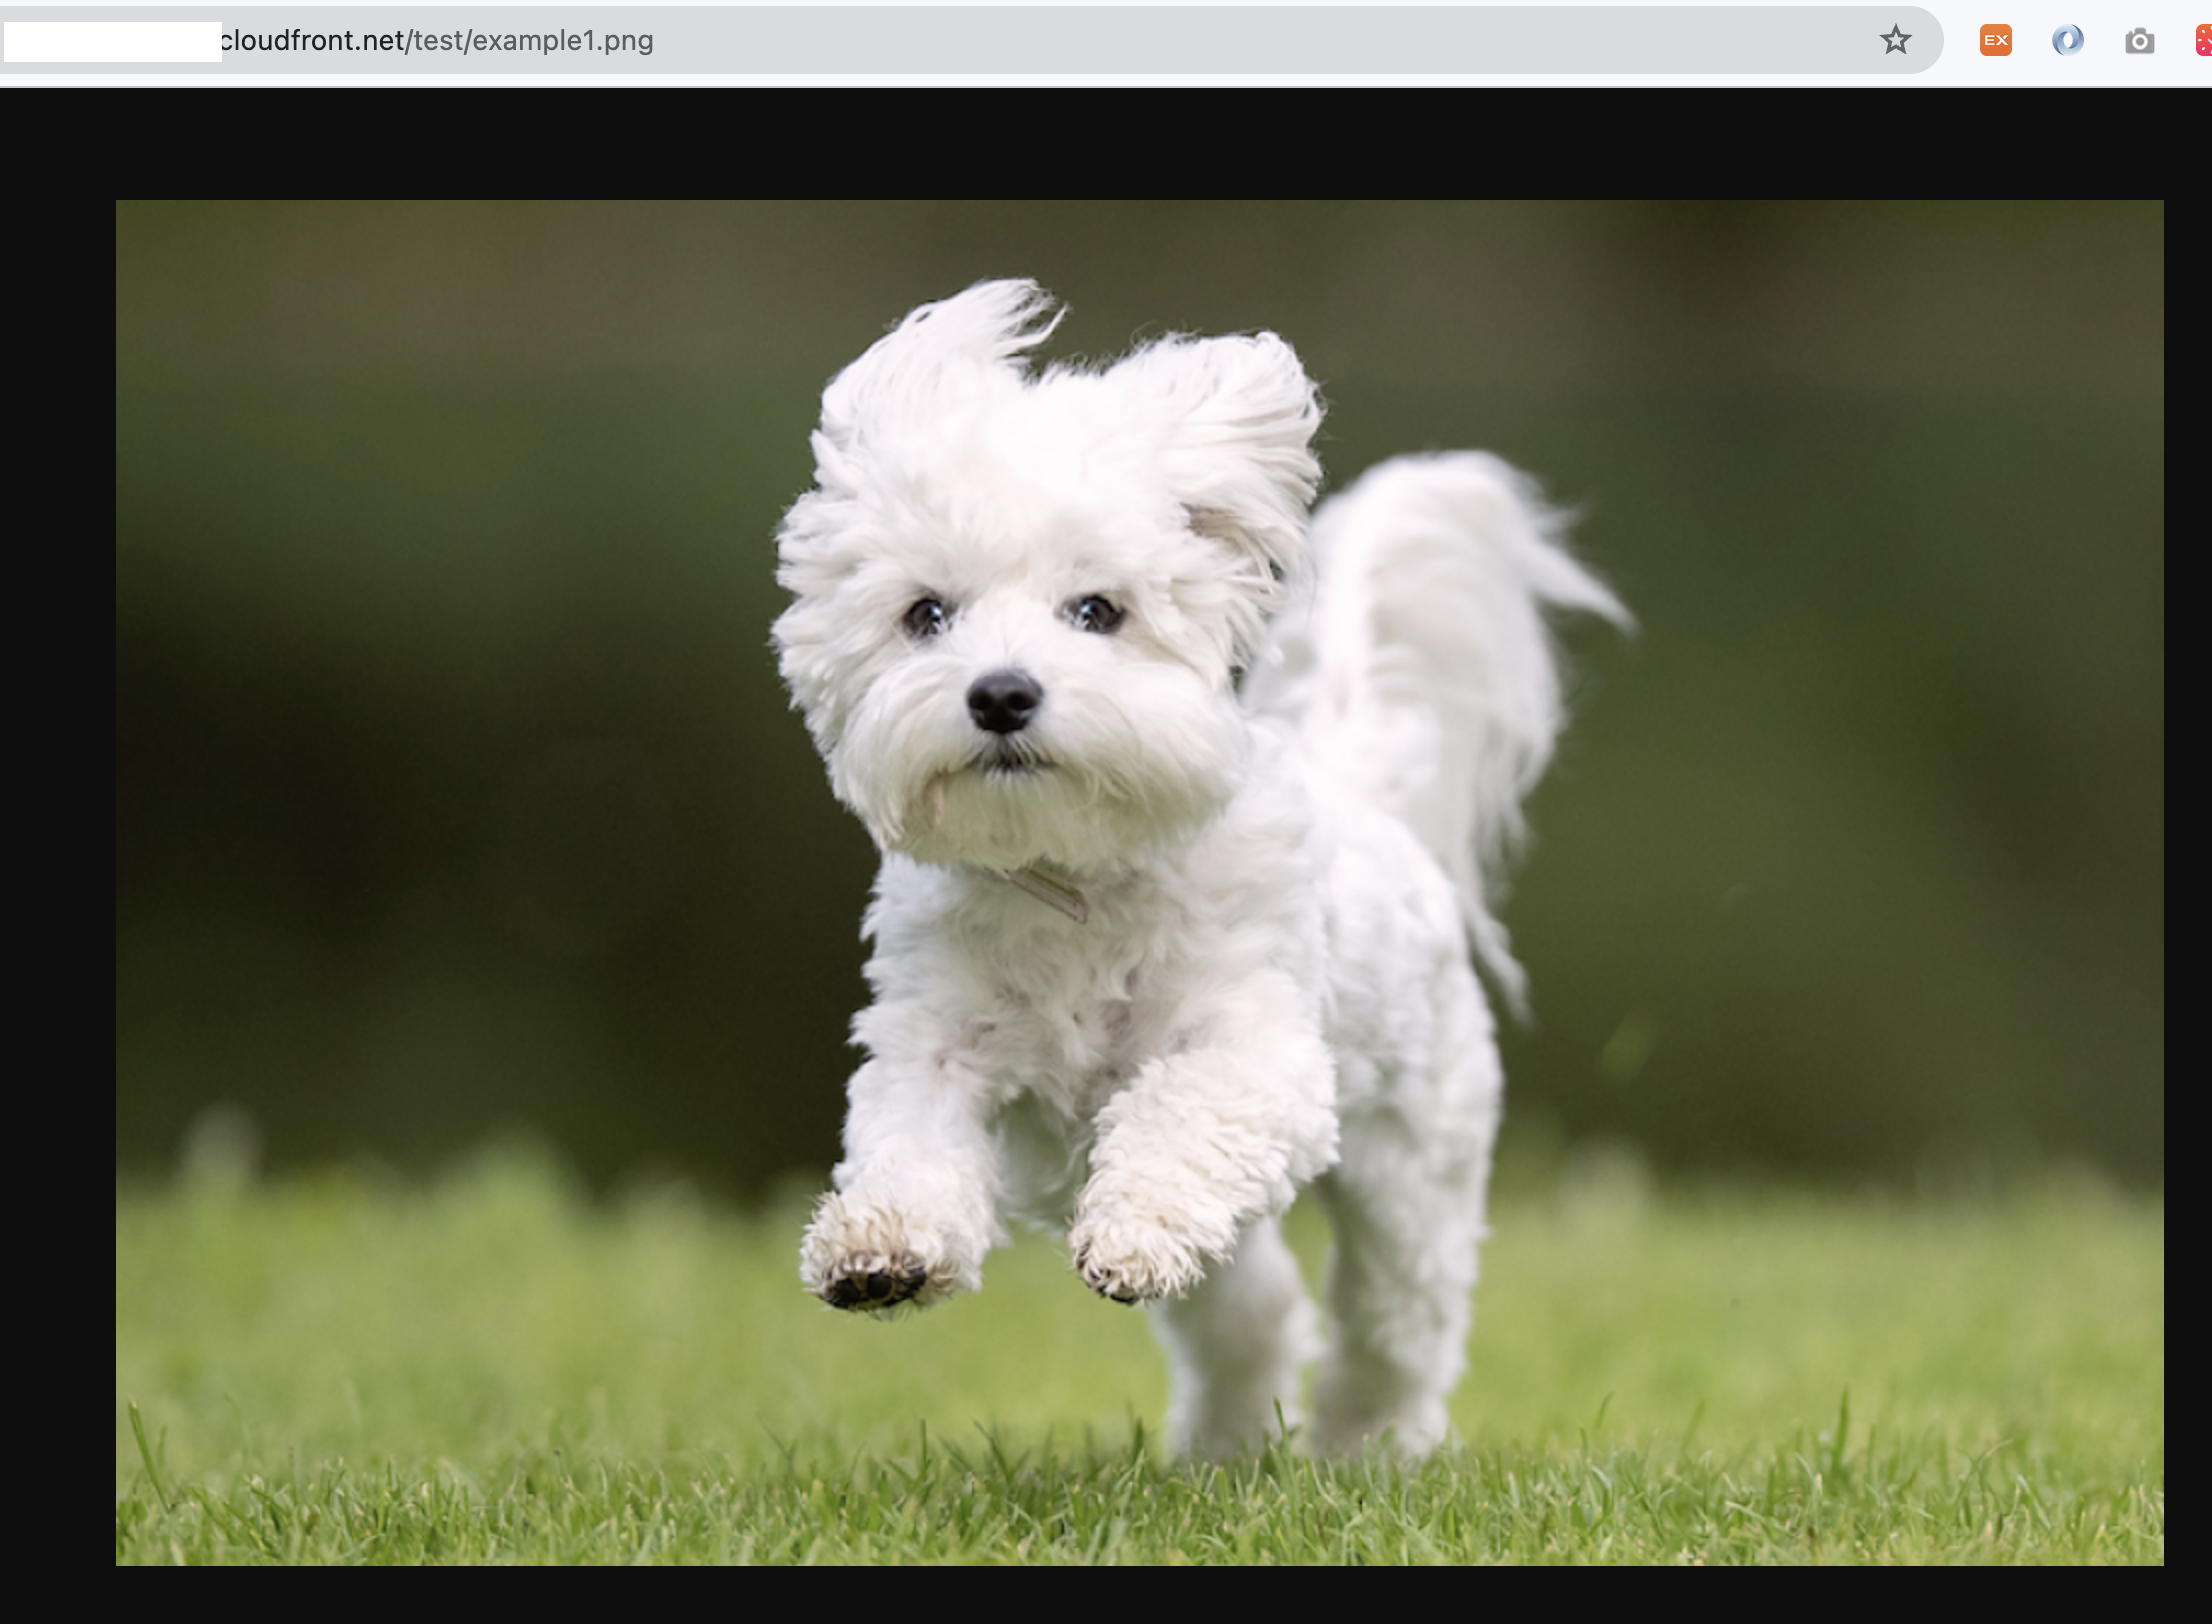This screenshot has height=1624, width=2212.
Task: Bookmark this page with the star icon
Action: [1895, 41]
